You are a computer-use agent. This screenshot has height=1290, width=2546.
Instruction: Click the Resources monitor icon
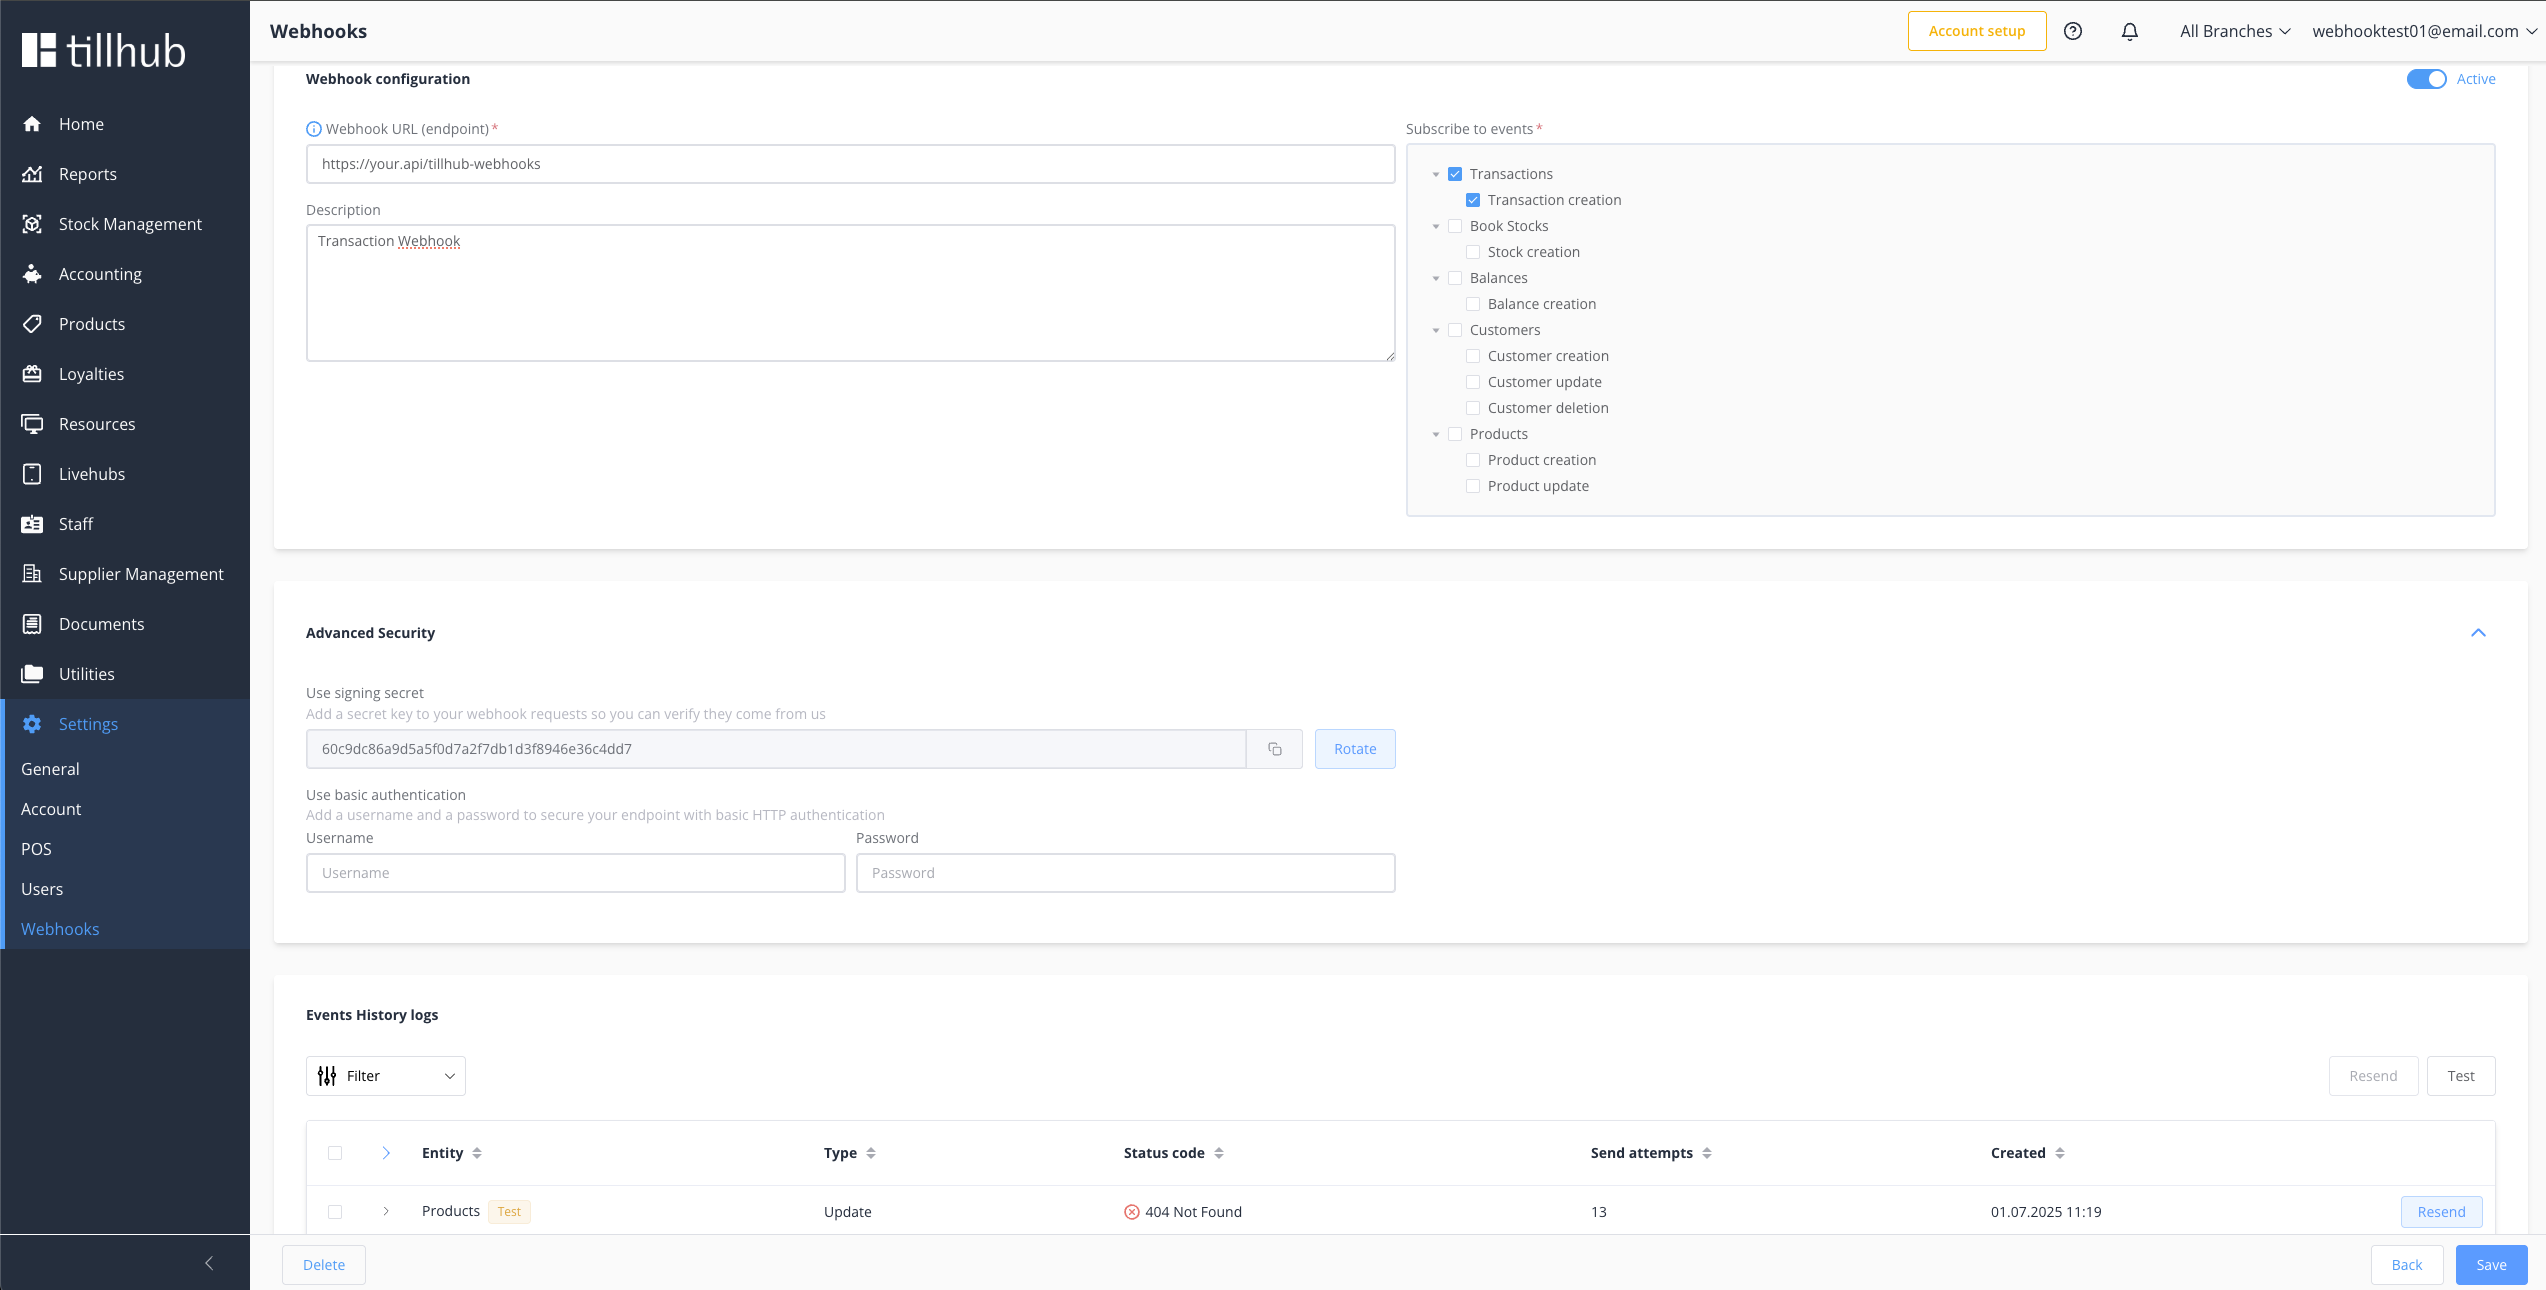click(x=32, y=424)
